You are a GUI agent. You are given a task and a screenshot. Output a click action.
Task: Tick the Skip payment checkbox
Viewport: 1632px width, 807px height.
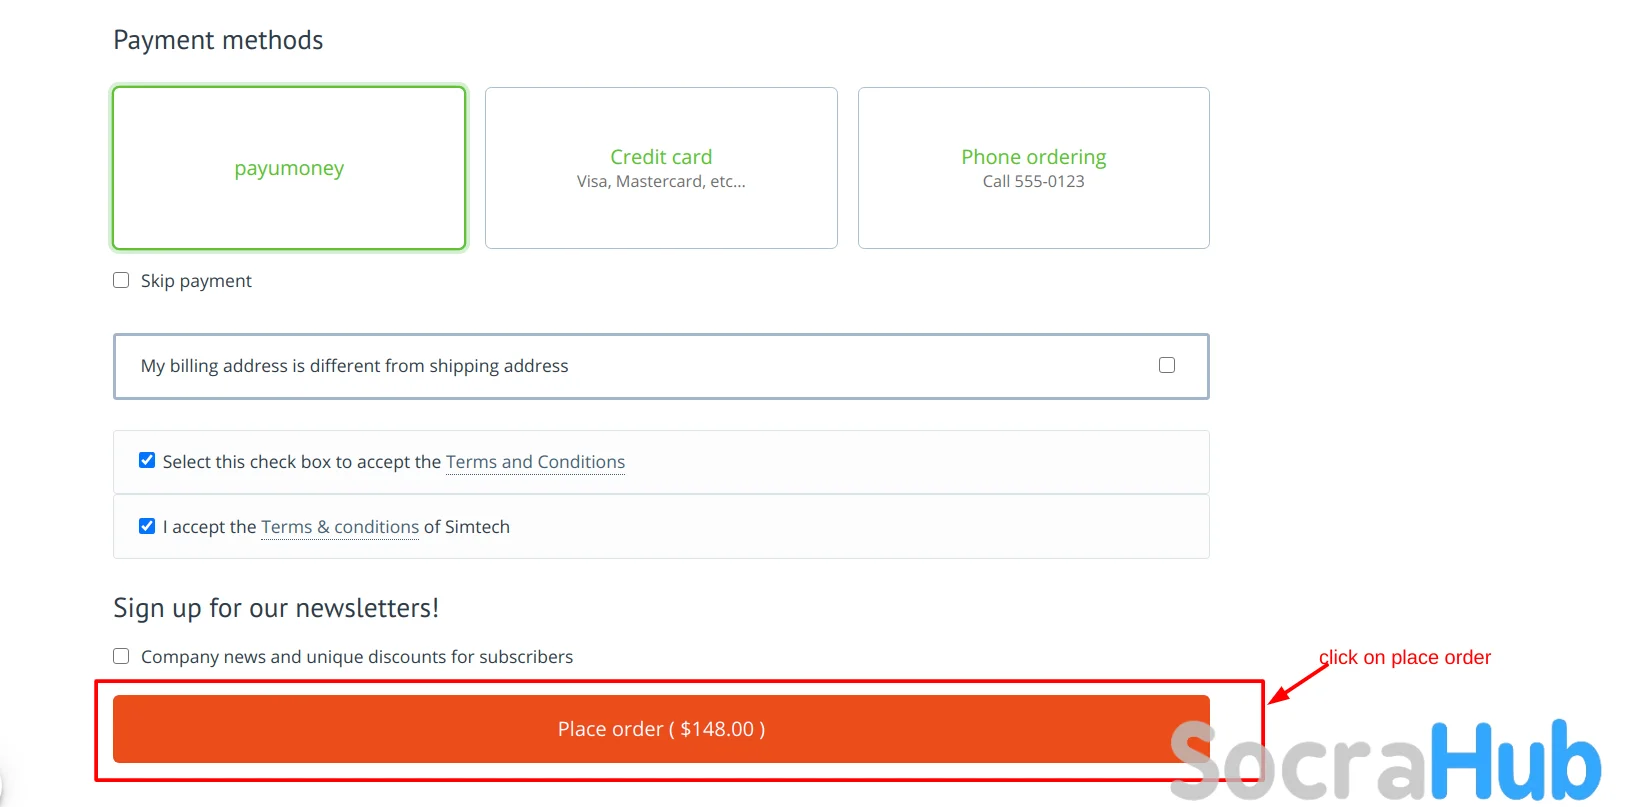(x=121, y=280)
